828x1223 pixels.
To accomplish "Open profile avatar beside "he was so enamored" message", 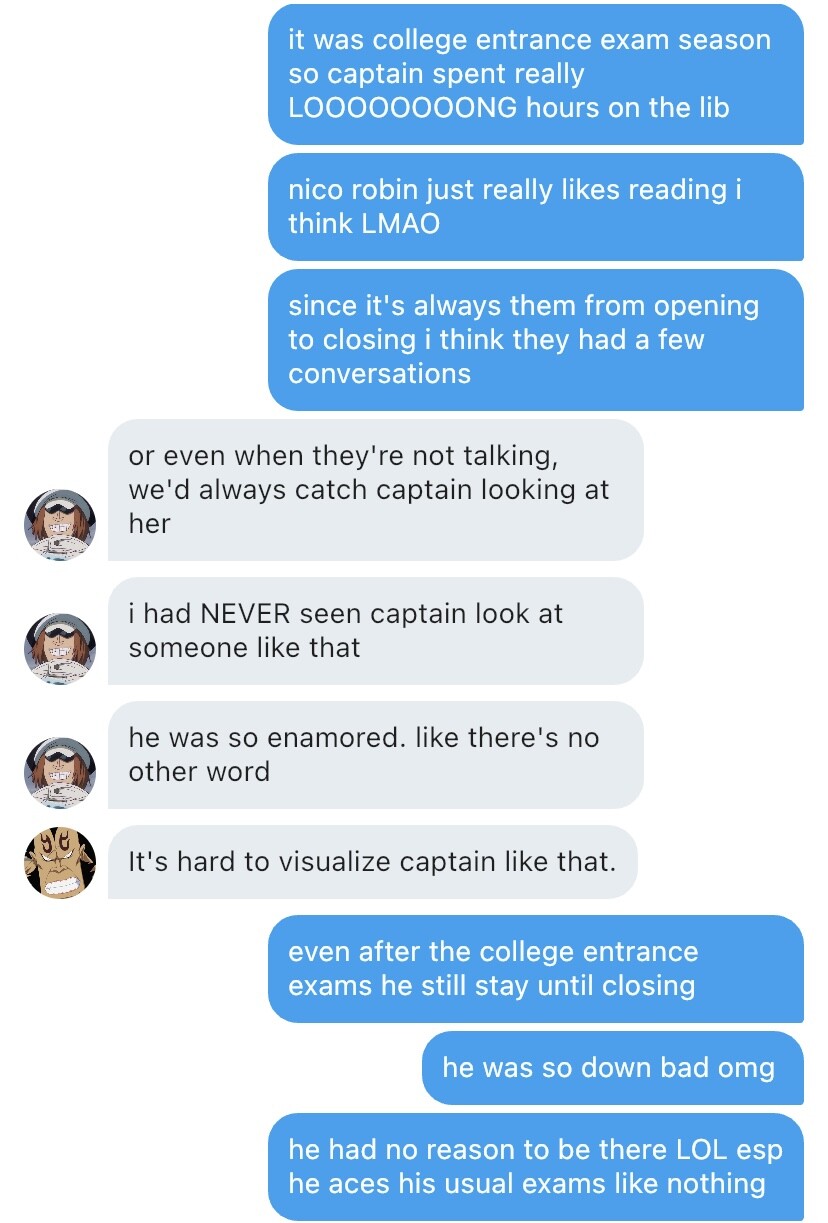I will click(x=60, y=773).
